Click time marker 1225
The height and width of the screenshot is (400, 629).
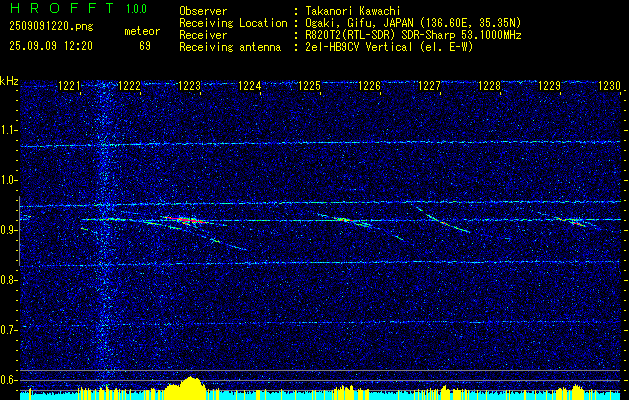tap(309, 86)
